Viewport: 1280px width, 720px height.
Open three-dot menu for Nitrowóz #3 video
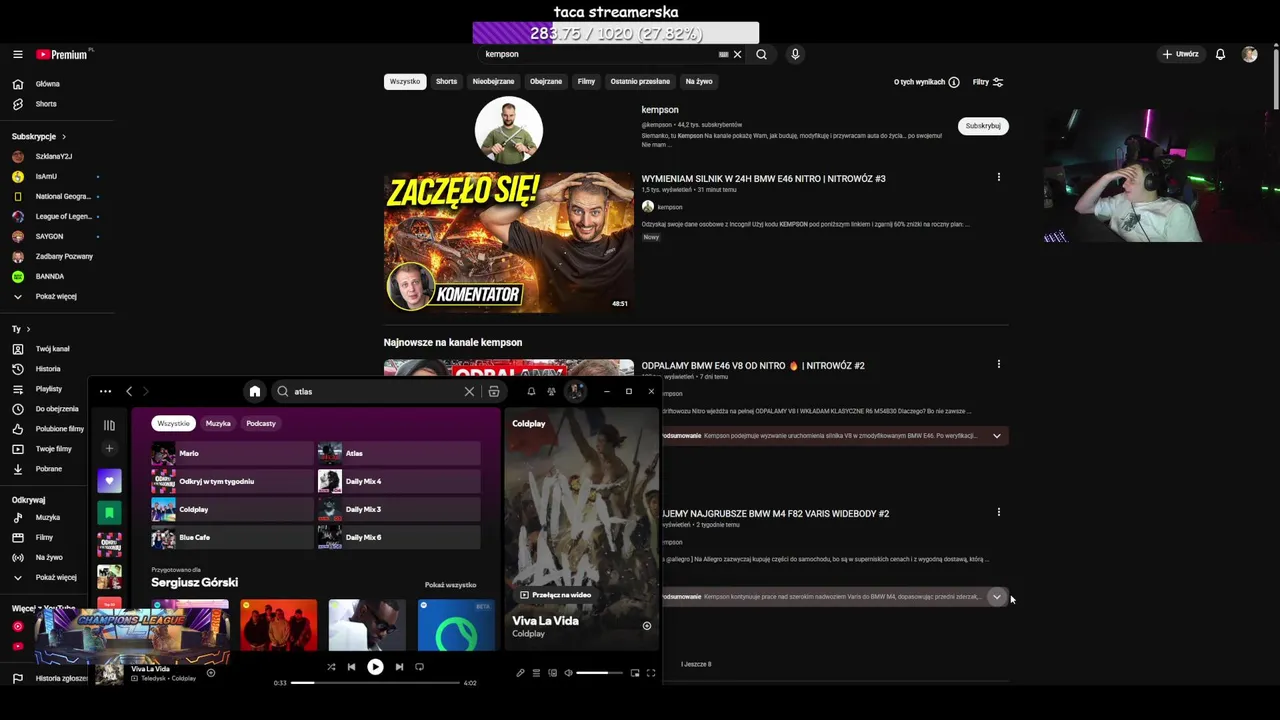pos(998,178)
